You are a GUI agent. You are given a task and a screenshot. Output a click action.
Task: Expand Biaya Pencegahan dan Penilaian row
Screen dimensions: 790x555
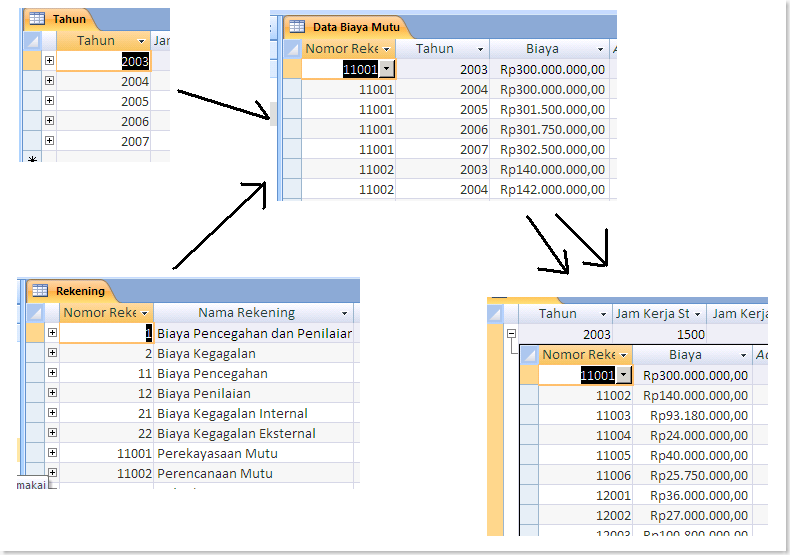pos(52,332)
